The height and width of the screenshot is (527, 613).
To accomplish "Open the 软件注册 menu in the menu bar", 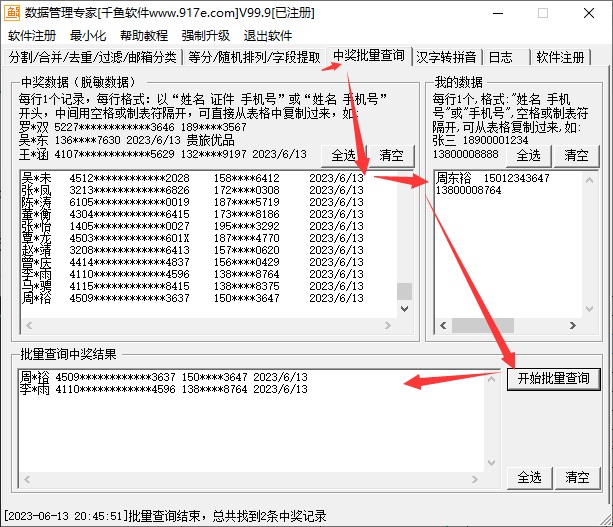I will point(32,35).
